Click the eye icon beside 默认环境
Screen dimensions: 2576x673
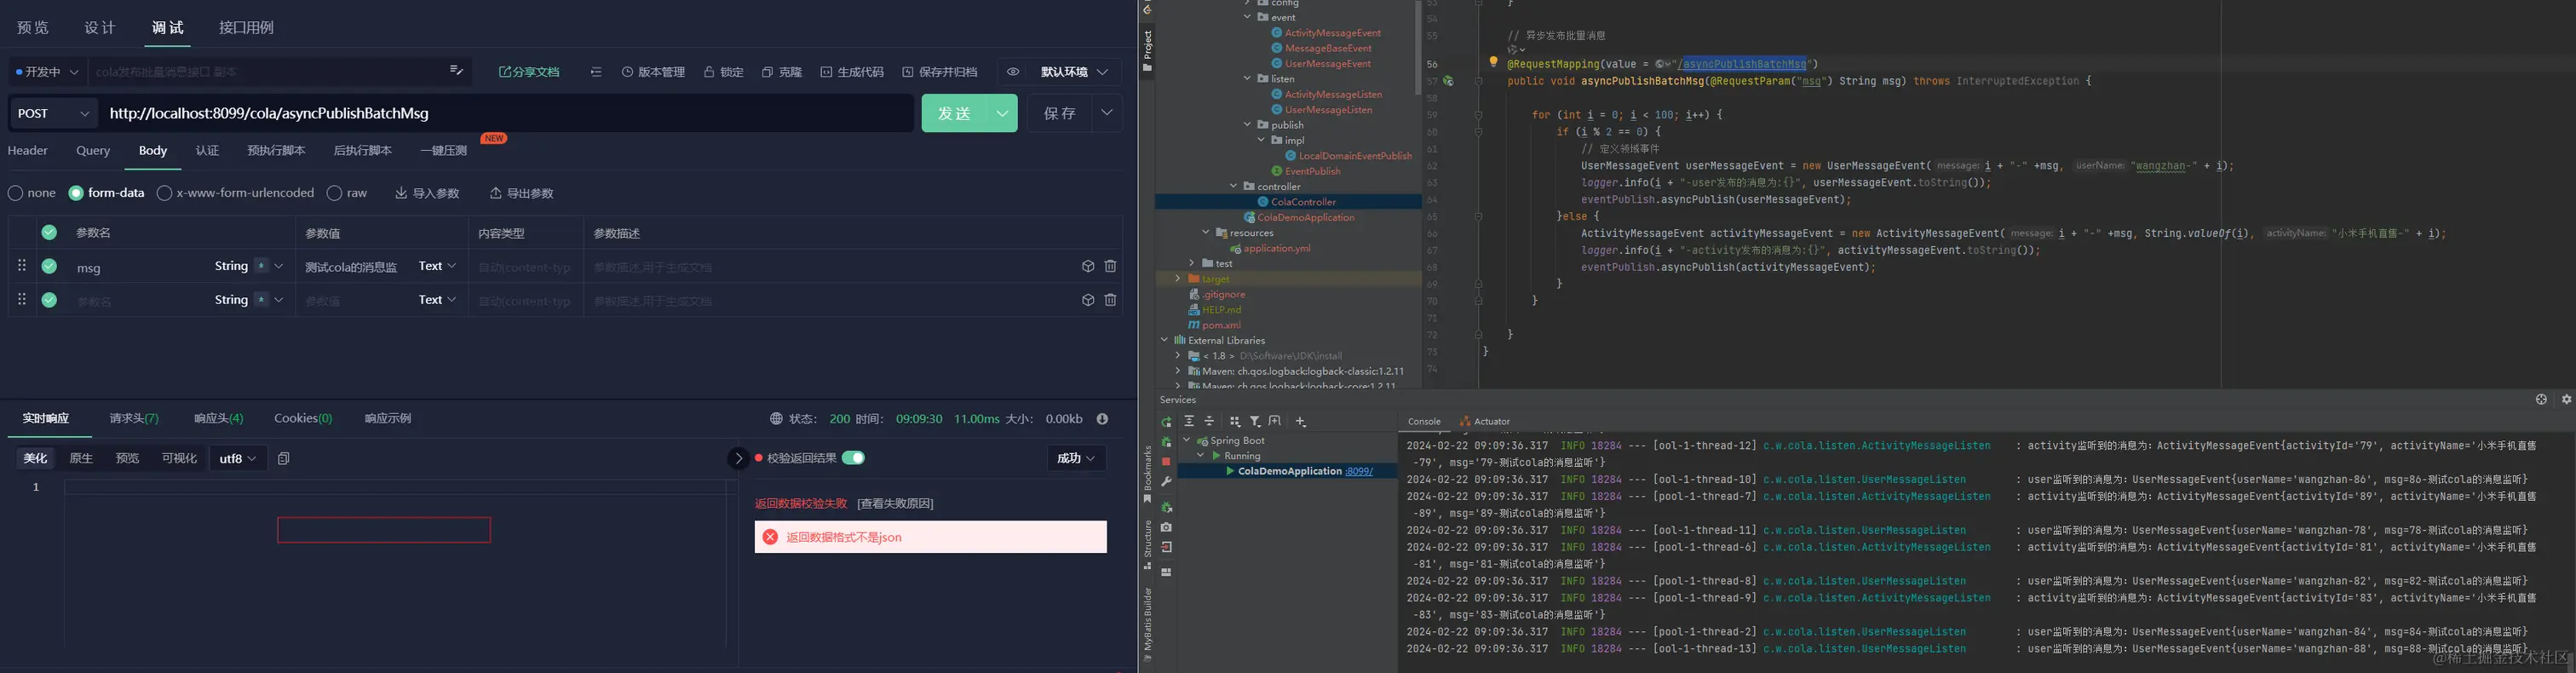[x=1013, y=72]
